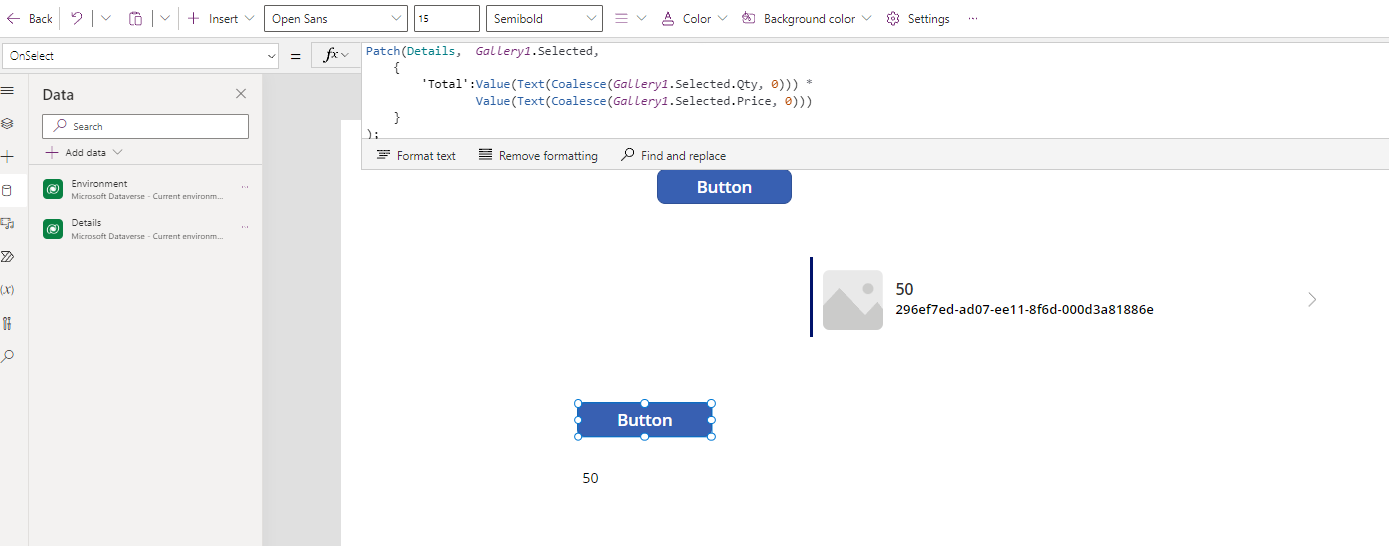
Task: Click the label 50 below the button
Action: pos(591,478)
